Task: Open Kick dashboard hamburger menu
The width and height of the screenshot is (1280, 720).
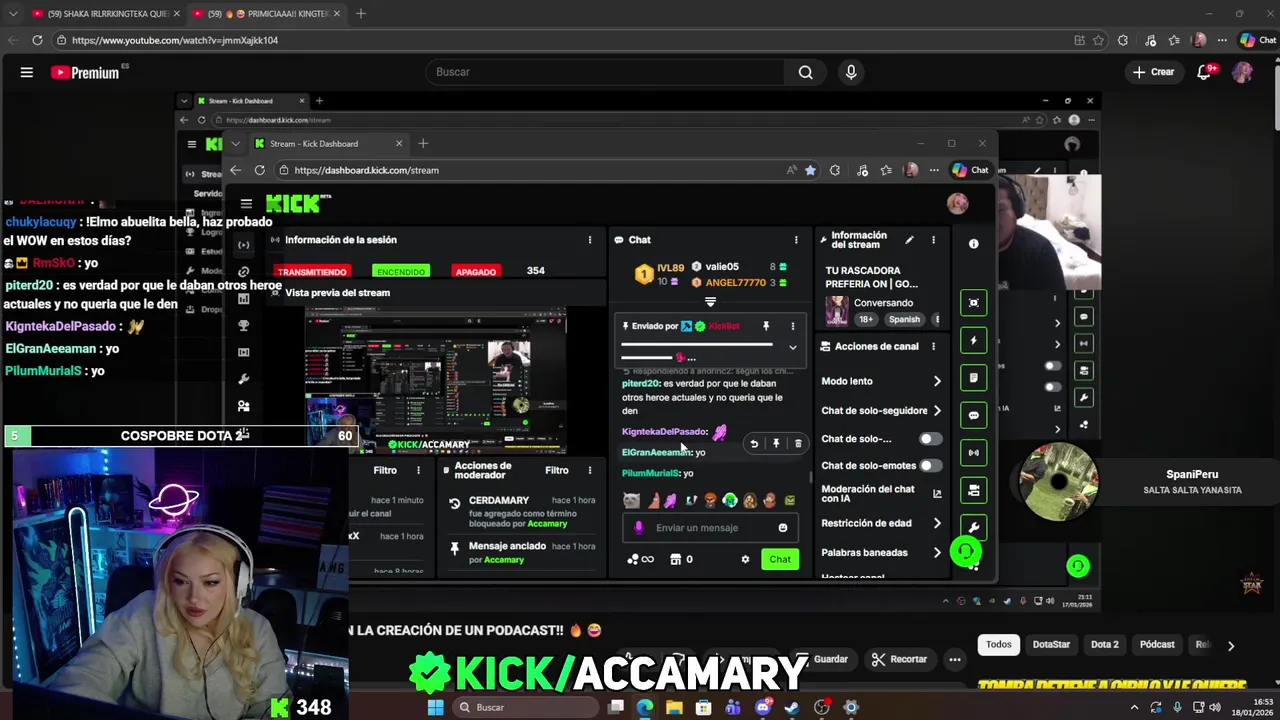Action: pos(246,203)
